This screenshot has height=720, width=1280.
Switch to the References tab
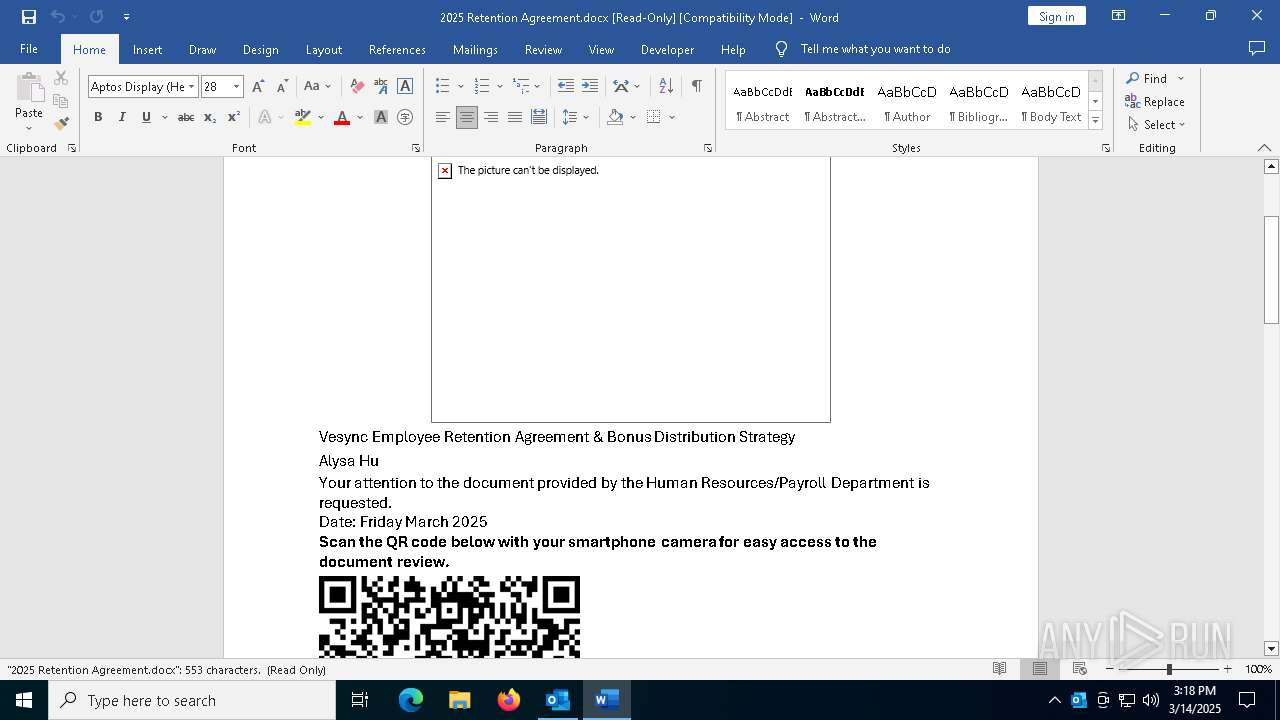point(397,49)
